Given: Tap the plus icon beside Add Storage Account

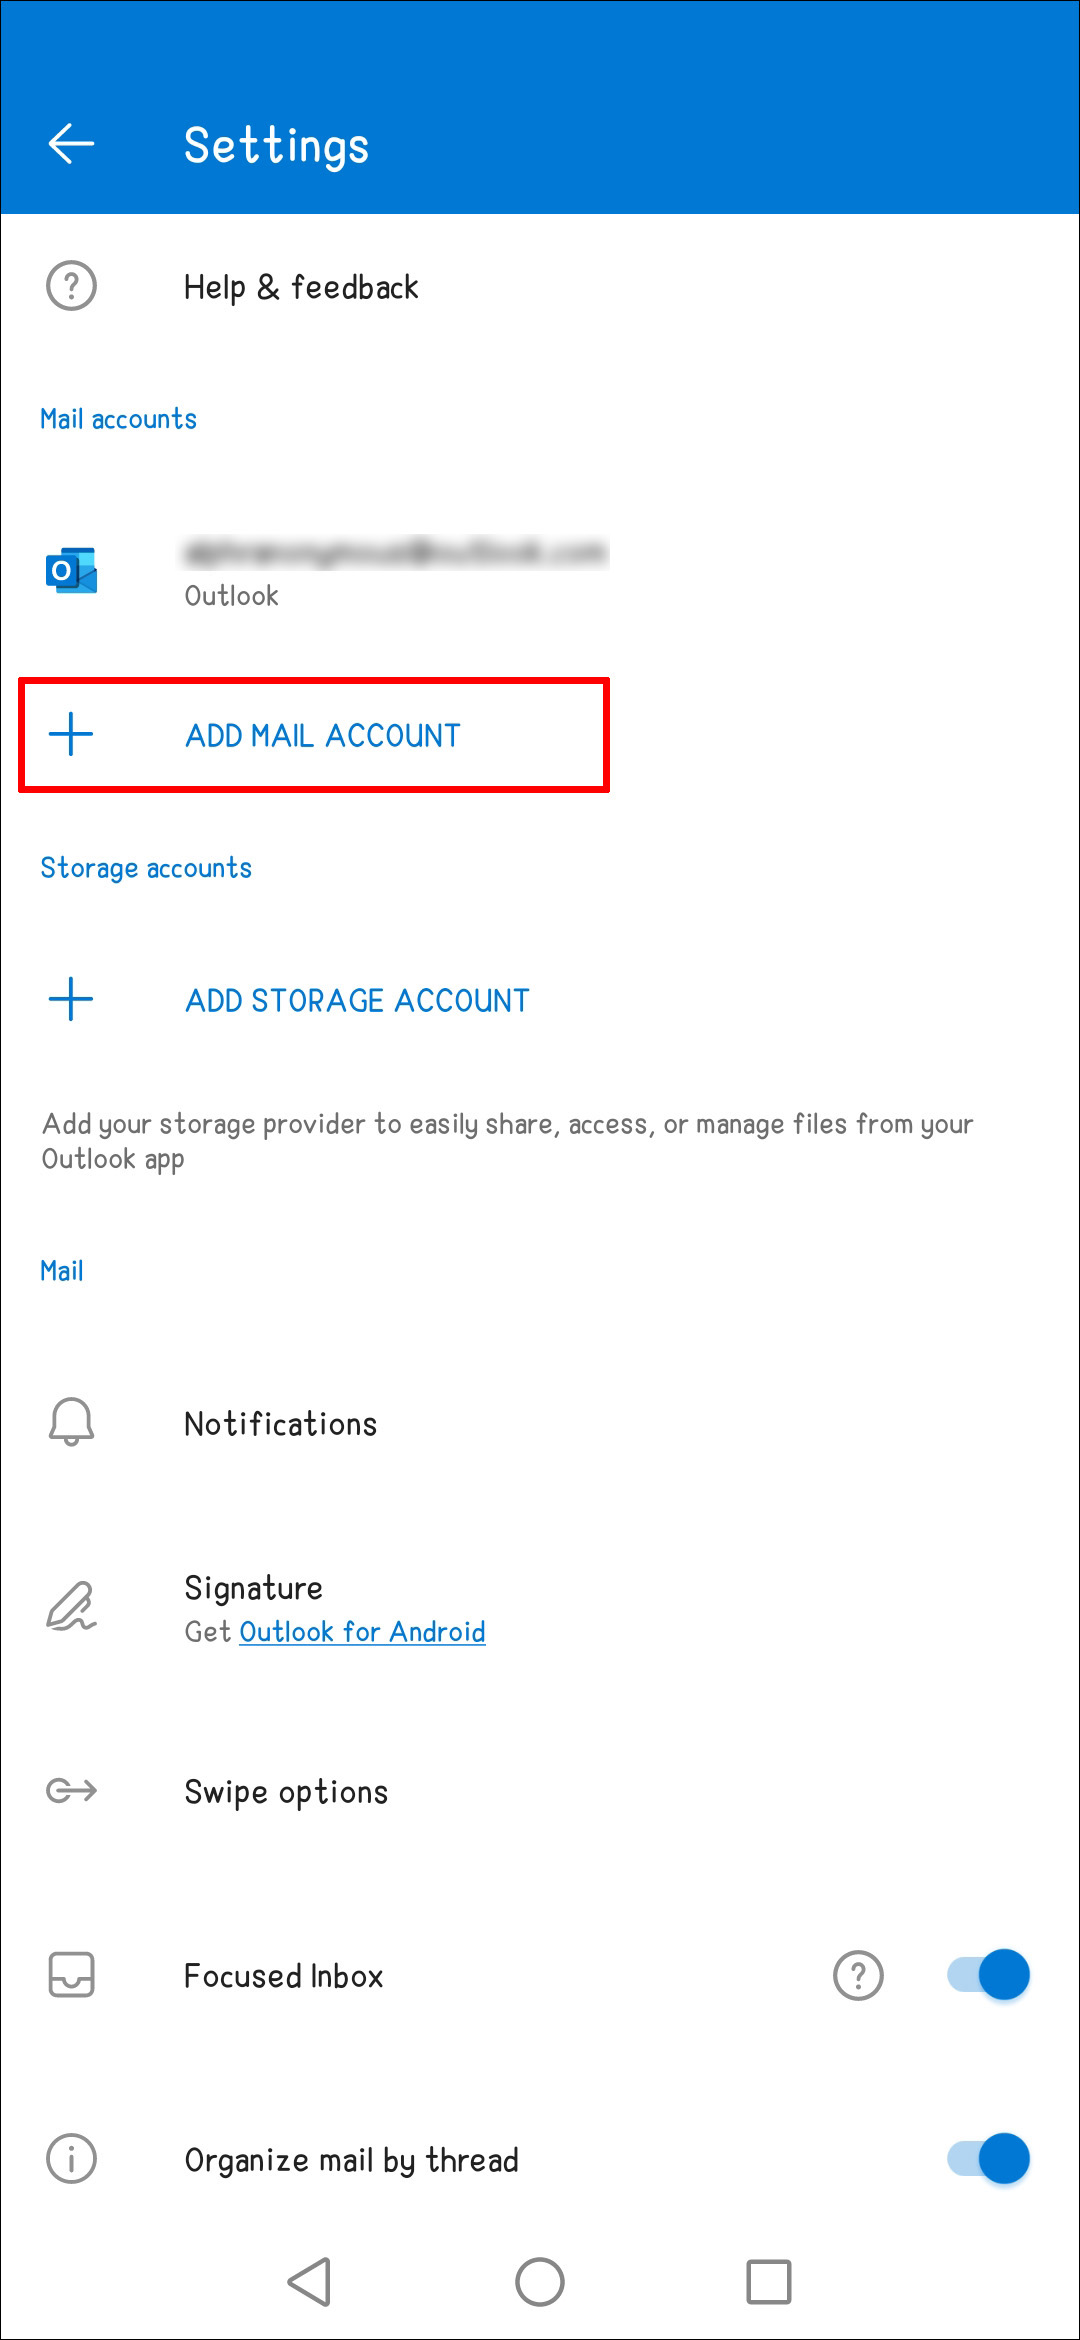Looking at the screenshot, I should coord(71,1000).
